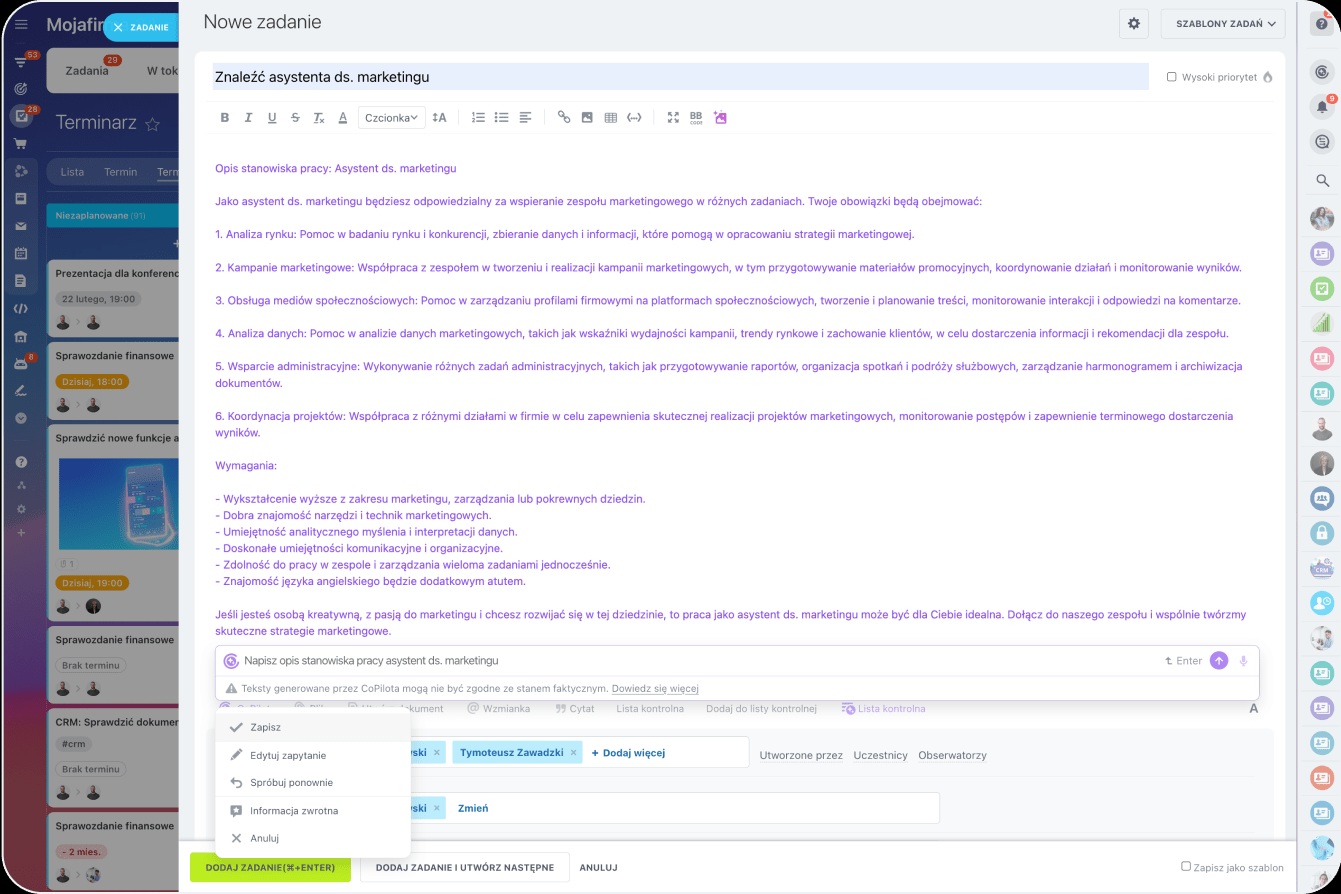Insert a hyperlink via link icon
This screenshot has width=1341, height=894.
564,118
